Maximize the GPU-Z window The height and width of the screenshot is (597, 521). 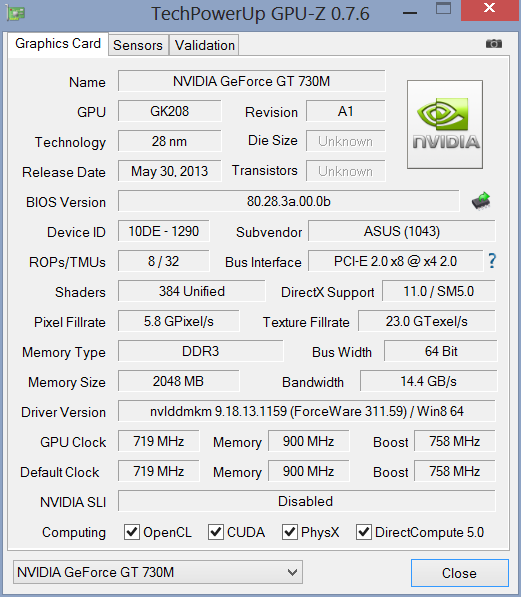(443, 9)
